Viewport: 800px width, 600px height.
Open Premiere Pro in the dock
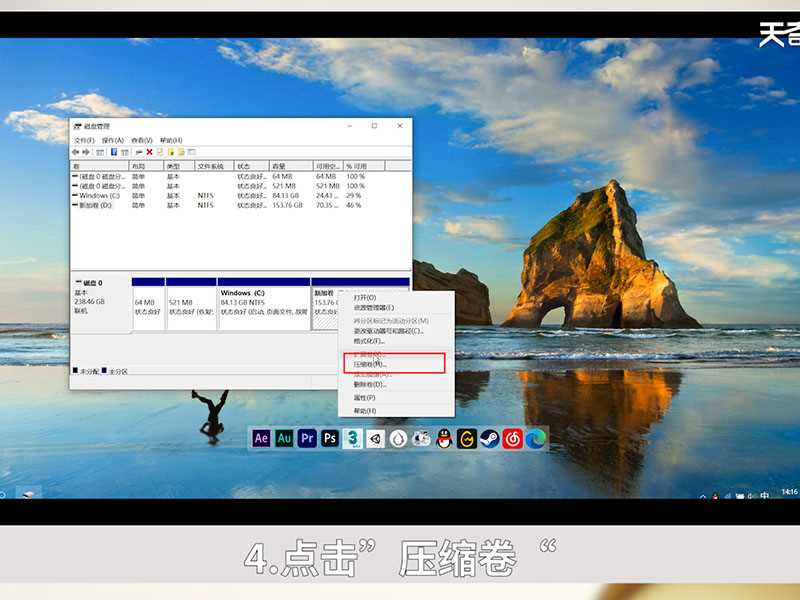307,438
